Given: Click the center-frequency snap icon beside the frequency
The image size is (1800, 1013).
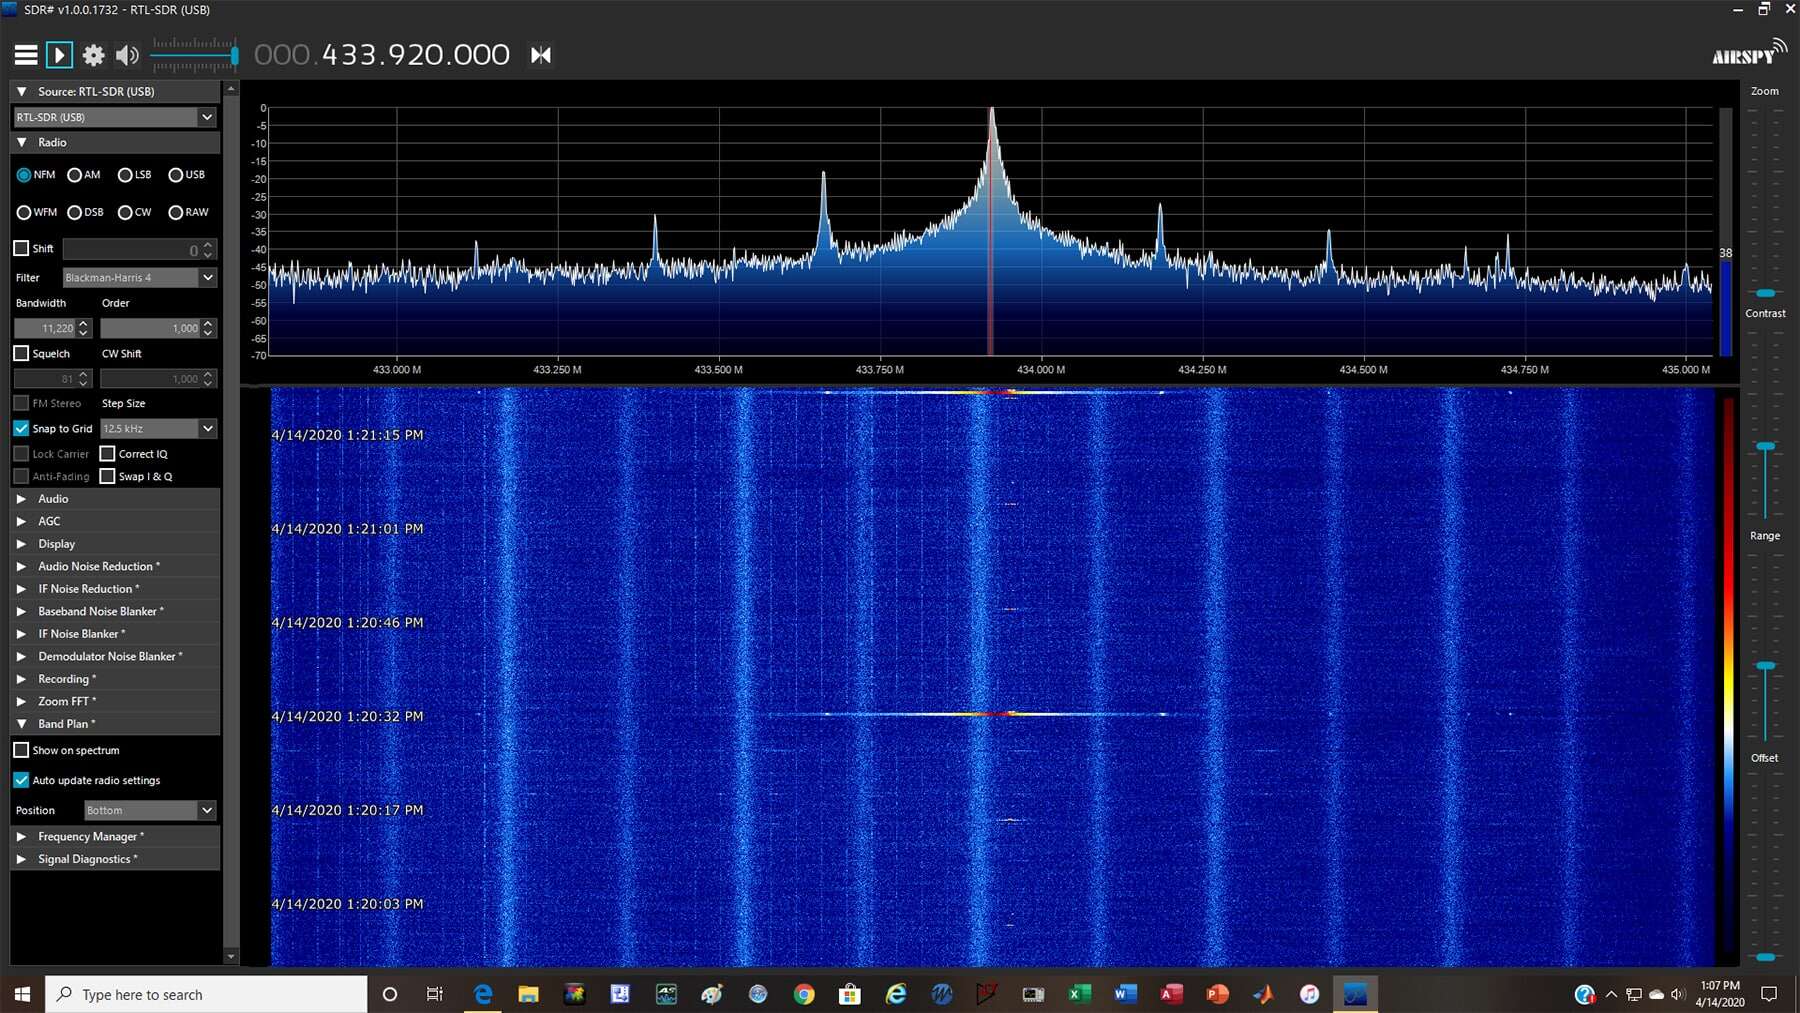Looking at the screenshot, I should (540, 55).
